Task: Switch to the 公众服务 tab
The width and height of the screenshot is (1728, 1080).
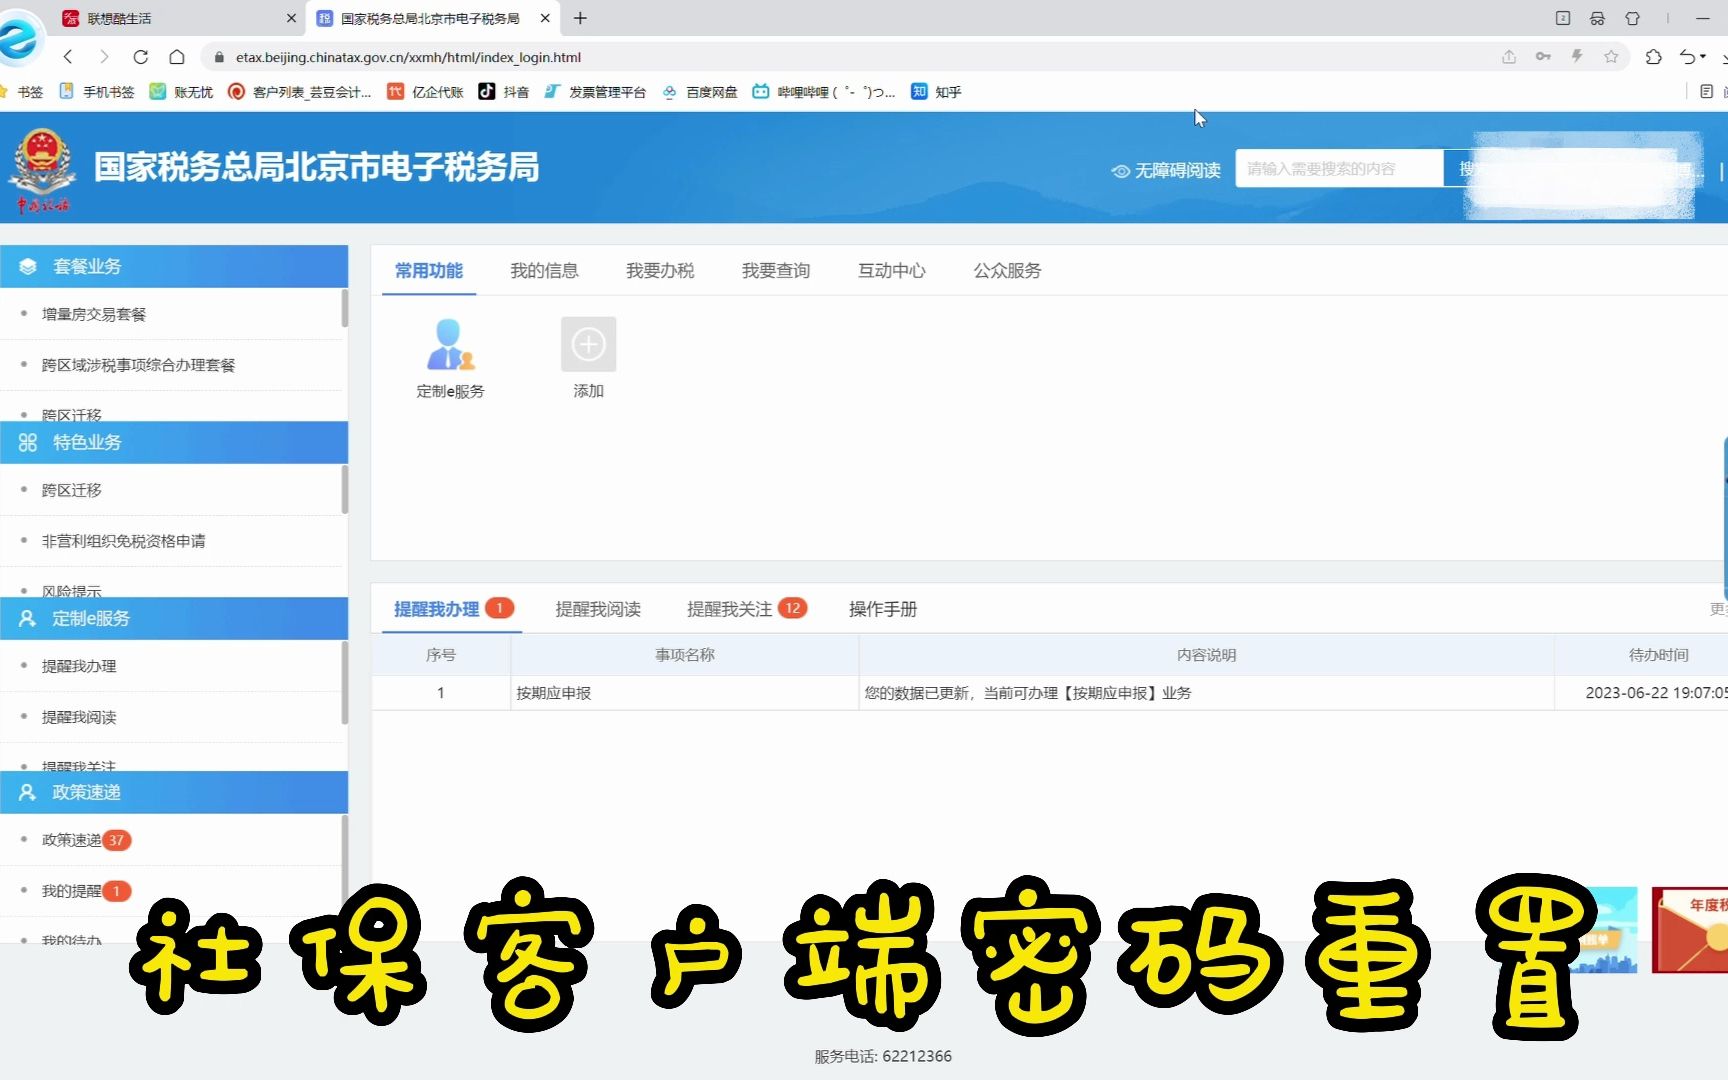Action: pos(1008,271)
